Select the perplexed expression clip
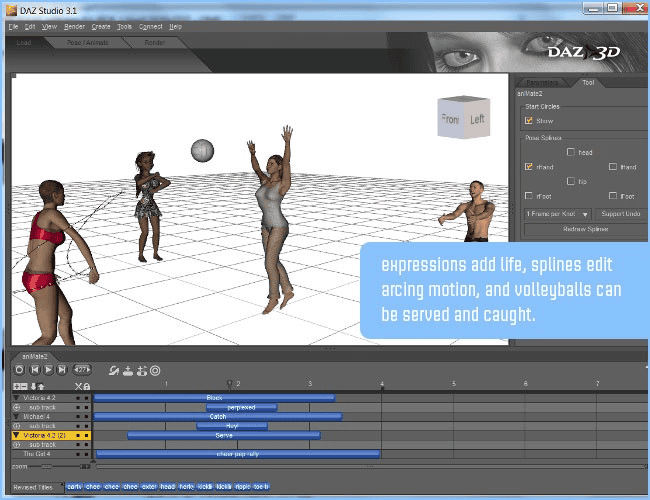650x500 pixels. coord(241,408)
